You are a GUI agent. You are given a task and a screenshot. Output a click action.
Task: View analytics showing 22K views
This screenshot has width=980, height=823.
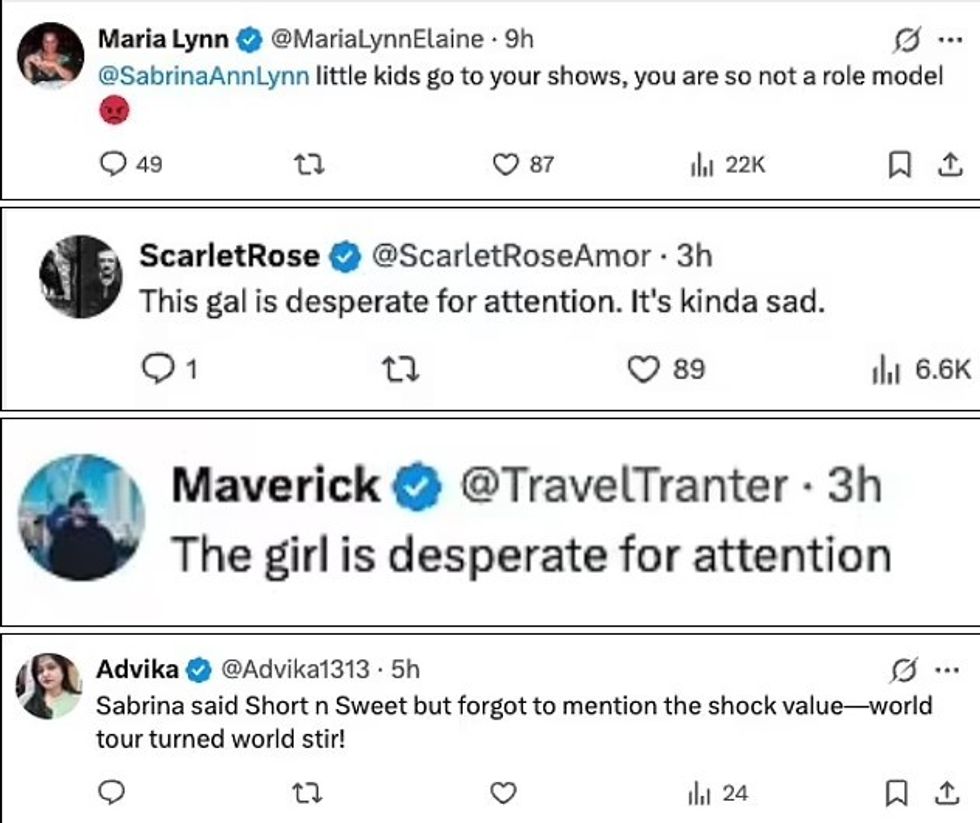[700, 164]
